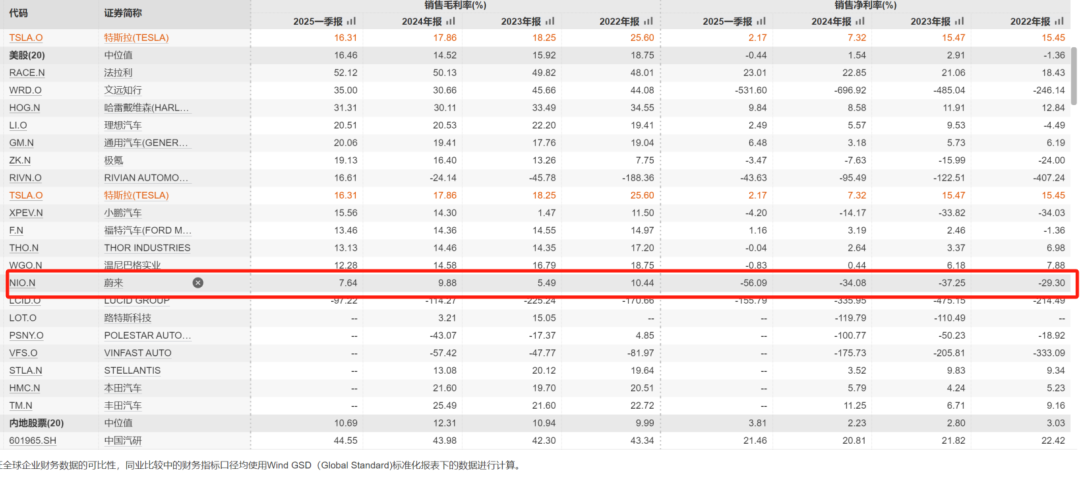Select the security name 中国汽研
The height and width of the screenshot is (479, 1080).
[123, 440]
